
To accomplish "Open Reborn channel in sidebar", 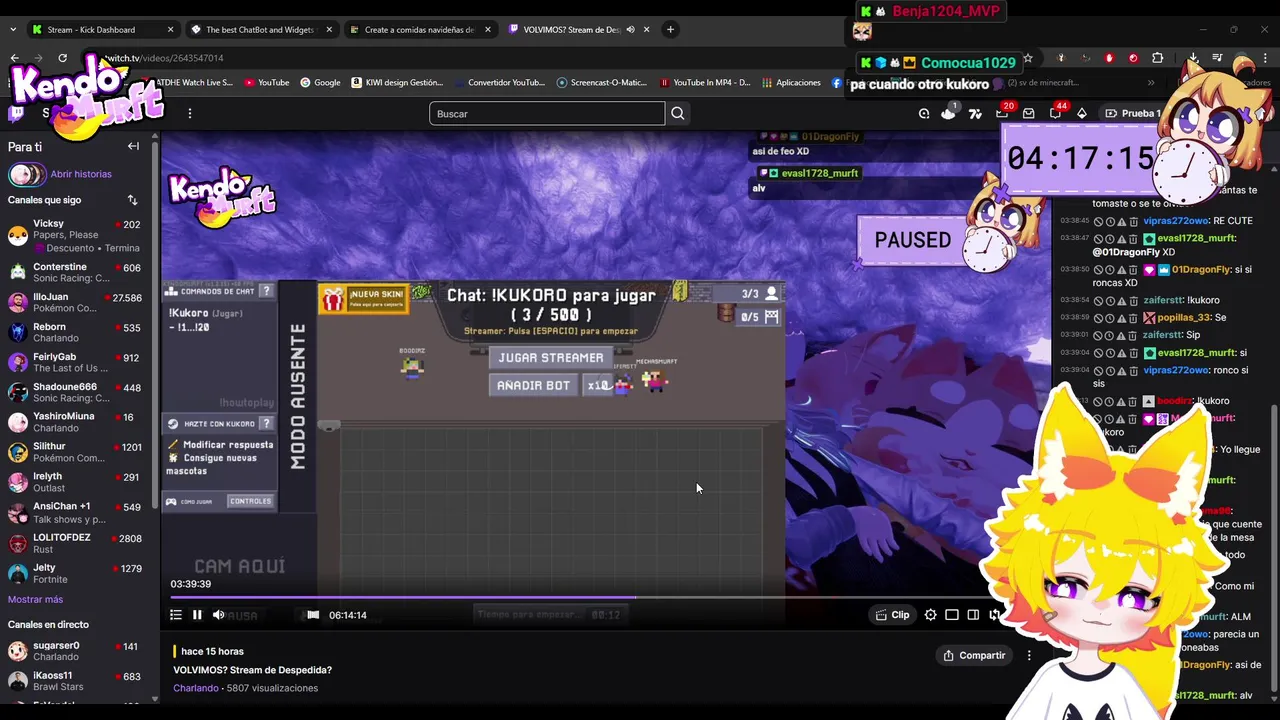I will [78, 332].
